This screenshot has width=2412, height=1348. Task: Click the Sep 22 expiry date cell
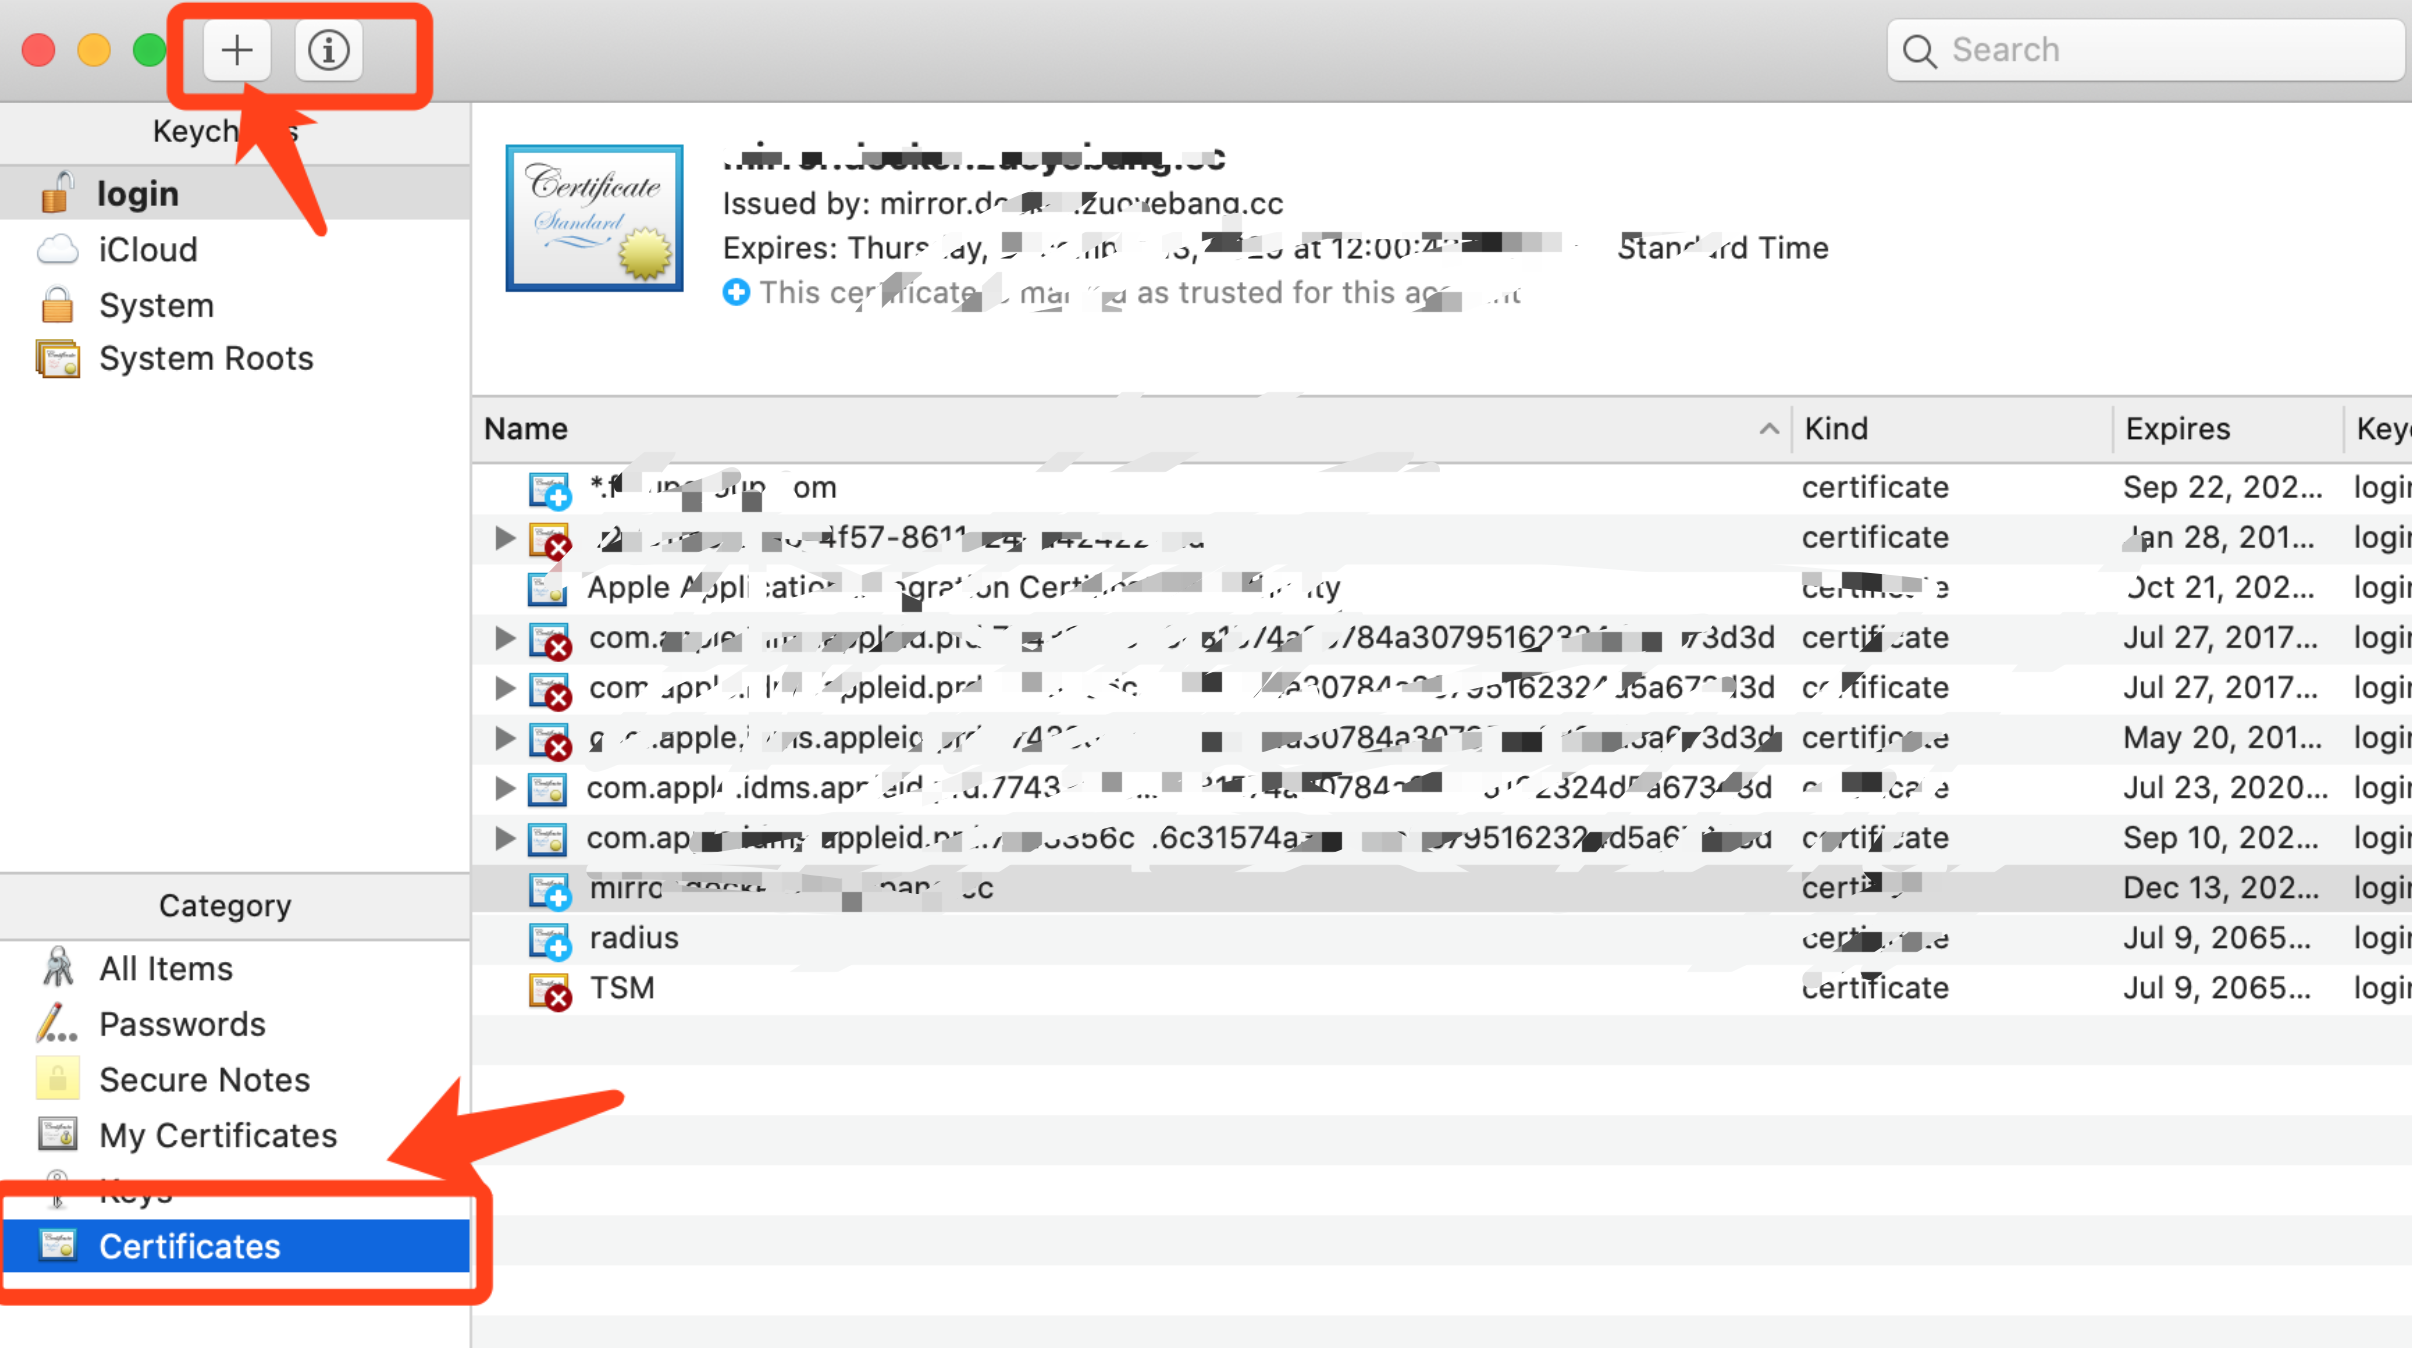coord(2222,487)
